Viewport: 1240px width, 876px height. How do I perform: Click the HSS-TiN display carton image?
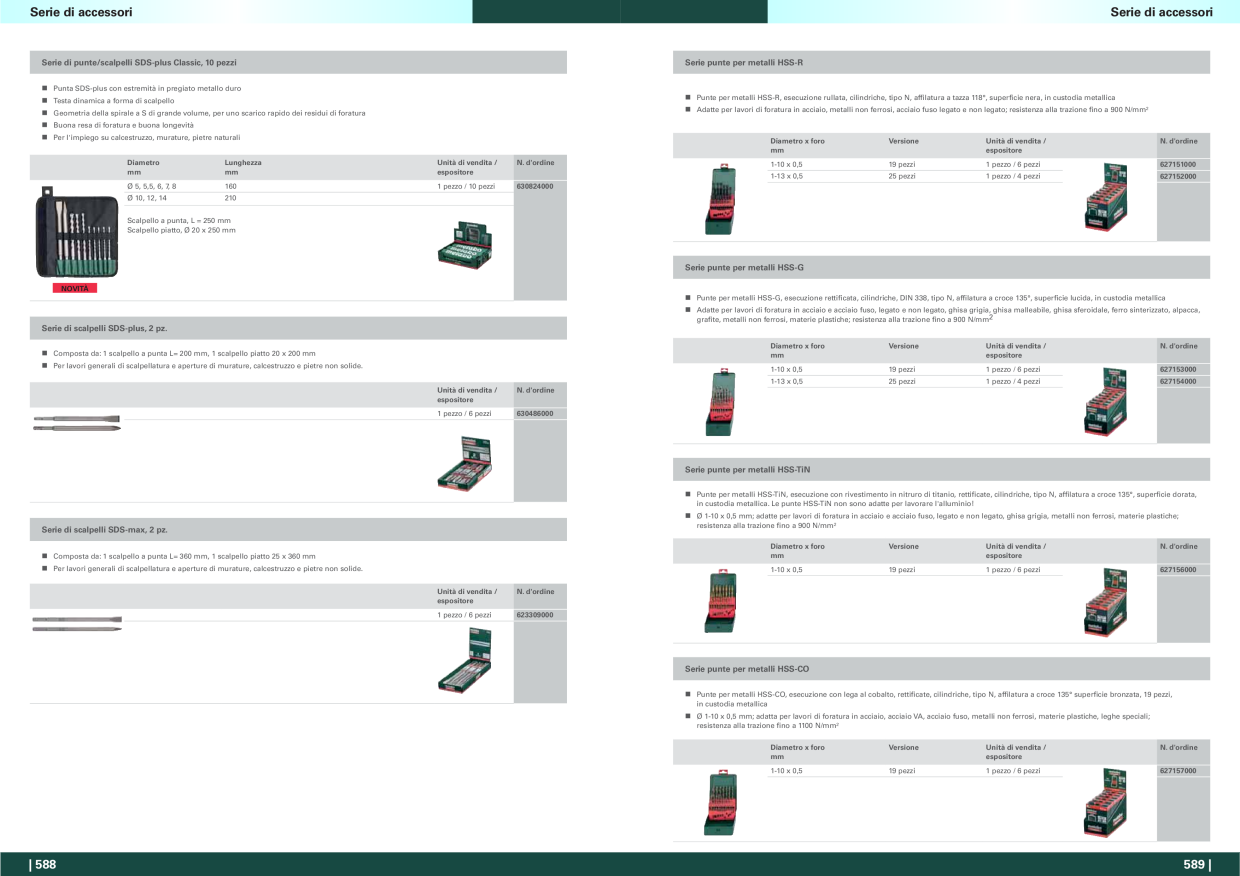(x=1106, y=602)
